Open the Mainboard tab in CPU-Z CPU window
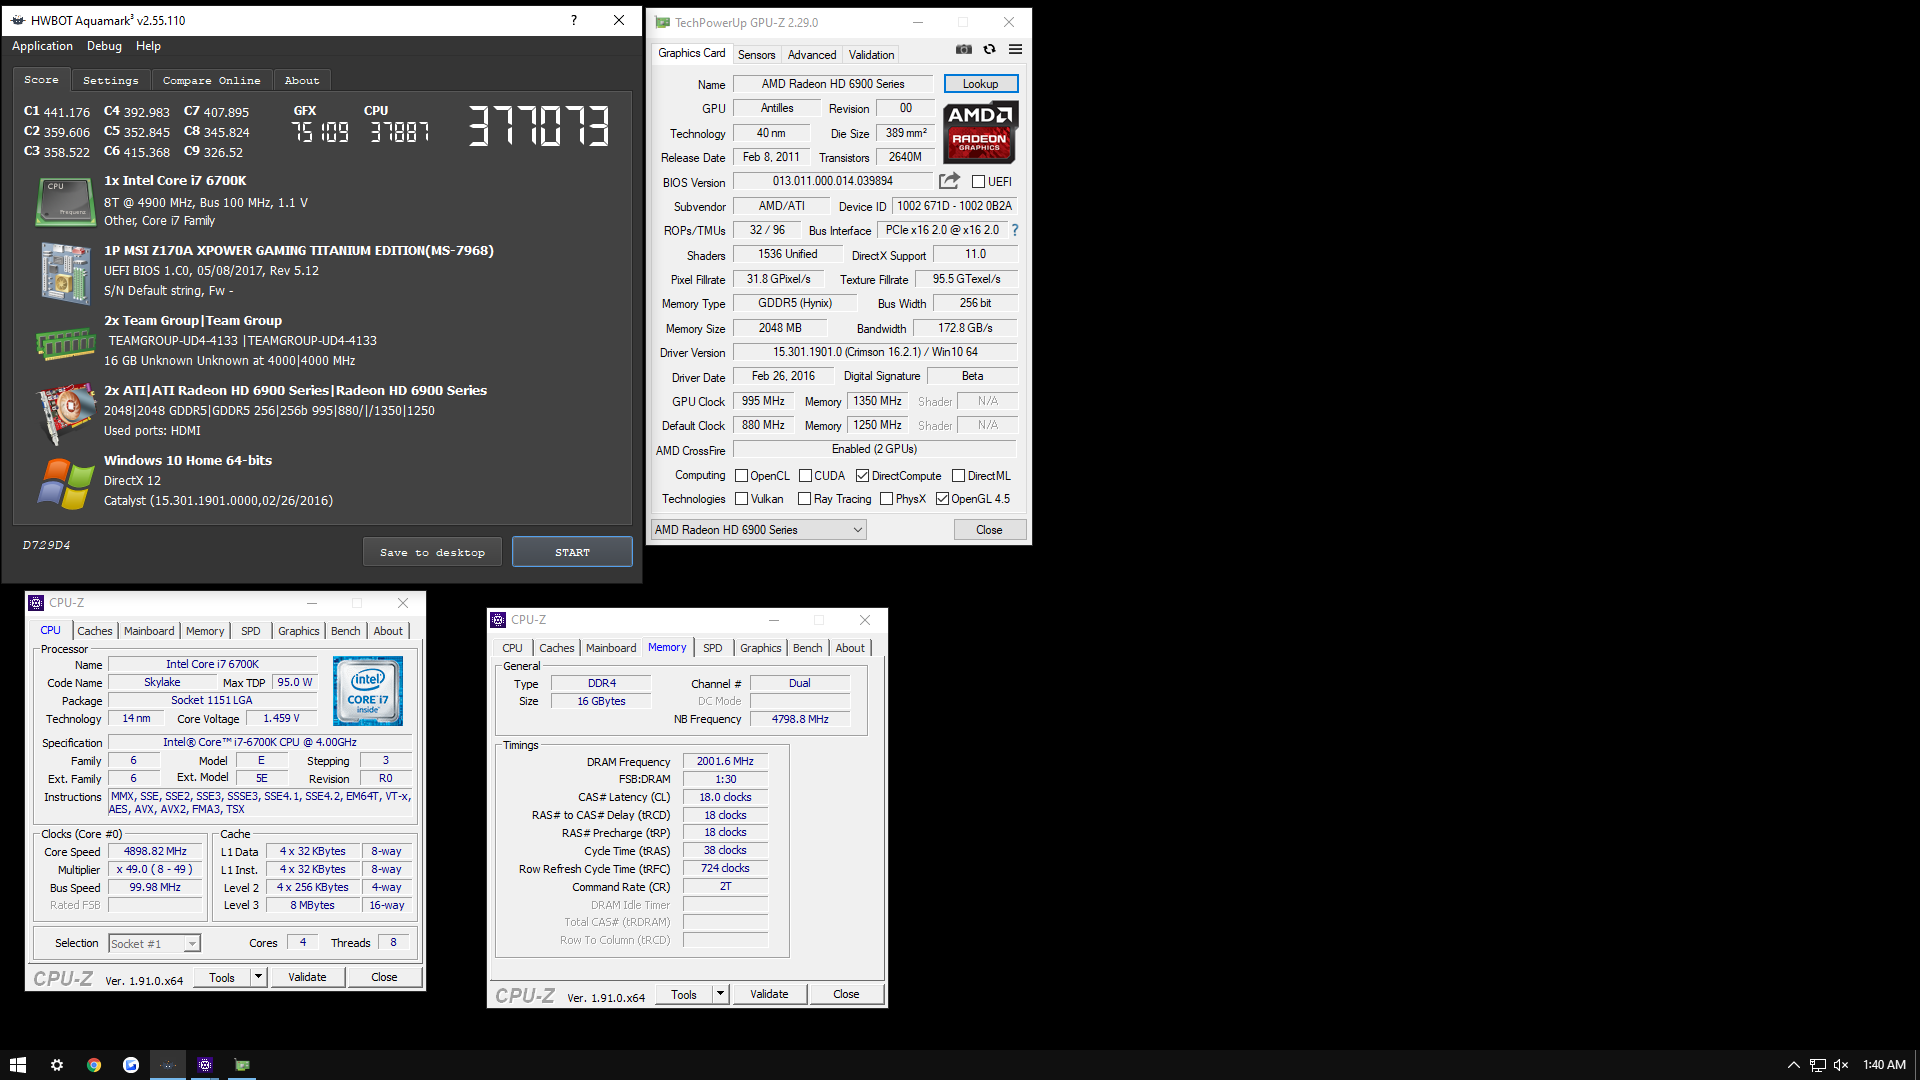Screen dimensions: 1920x1080 tap(149, 631)
